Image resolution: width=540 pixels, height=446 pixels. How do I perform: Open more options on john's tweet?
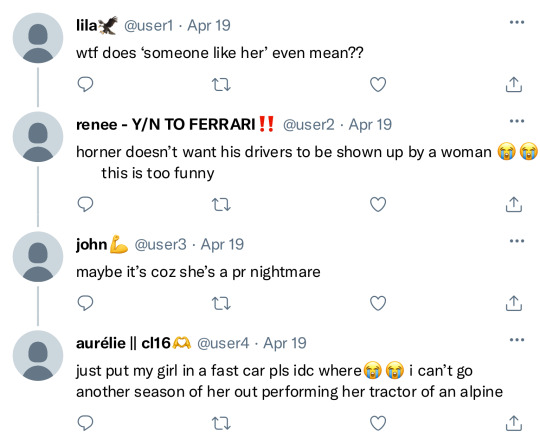click(x=517, y=241)
